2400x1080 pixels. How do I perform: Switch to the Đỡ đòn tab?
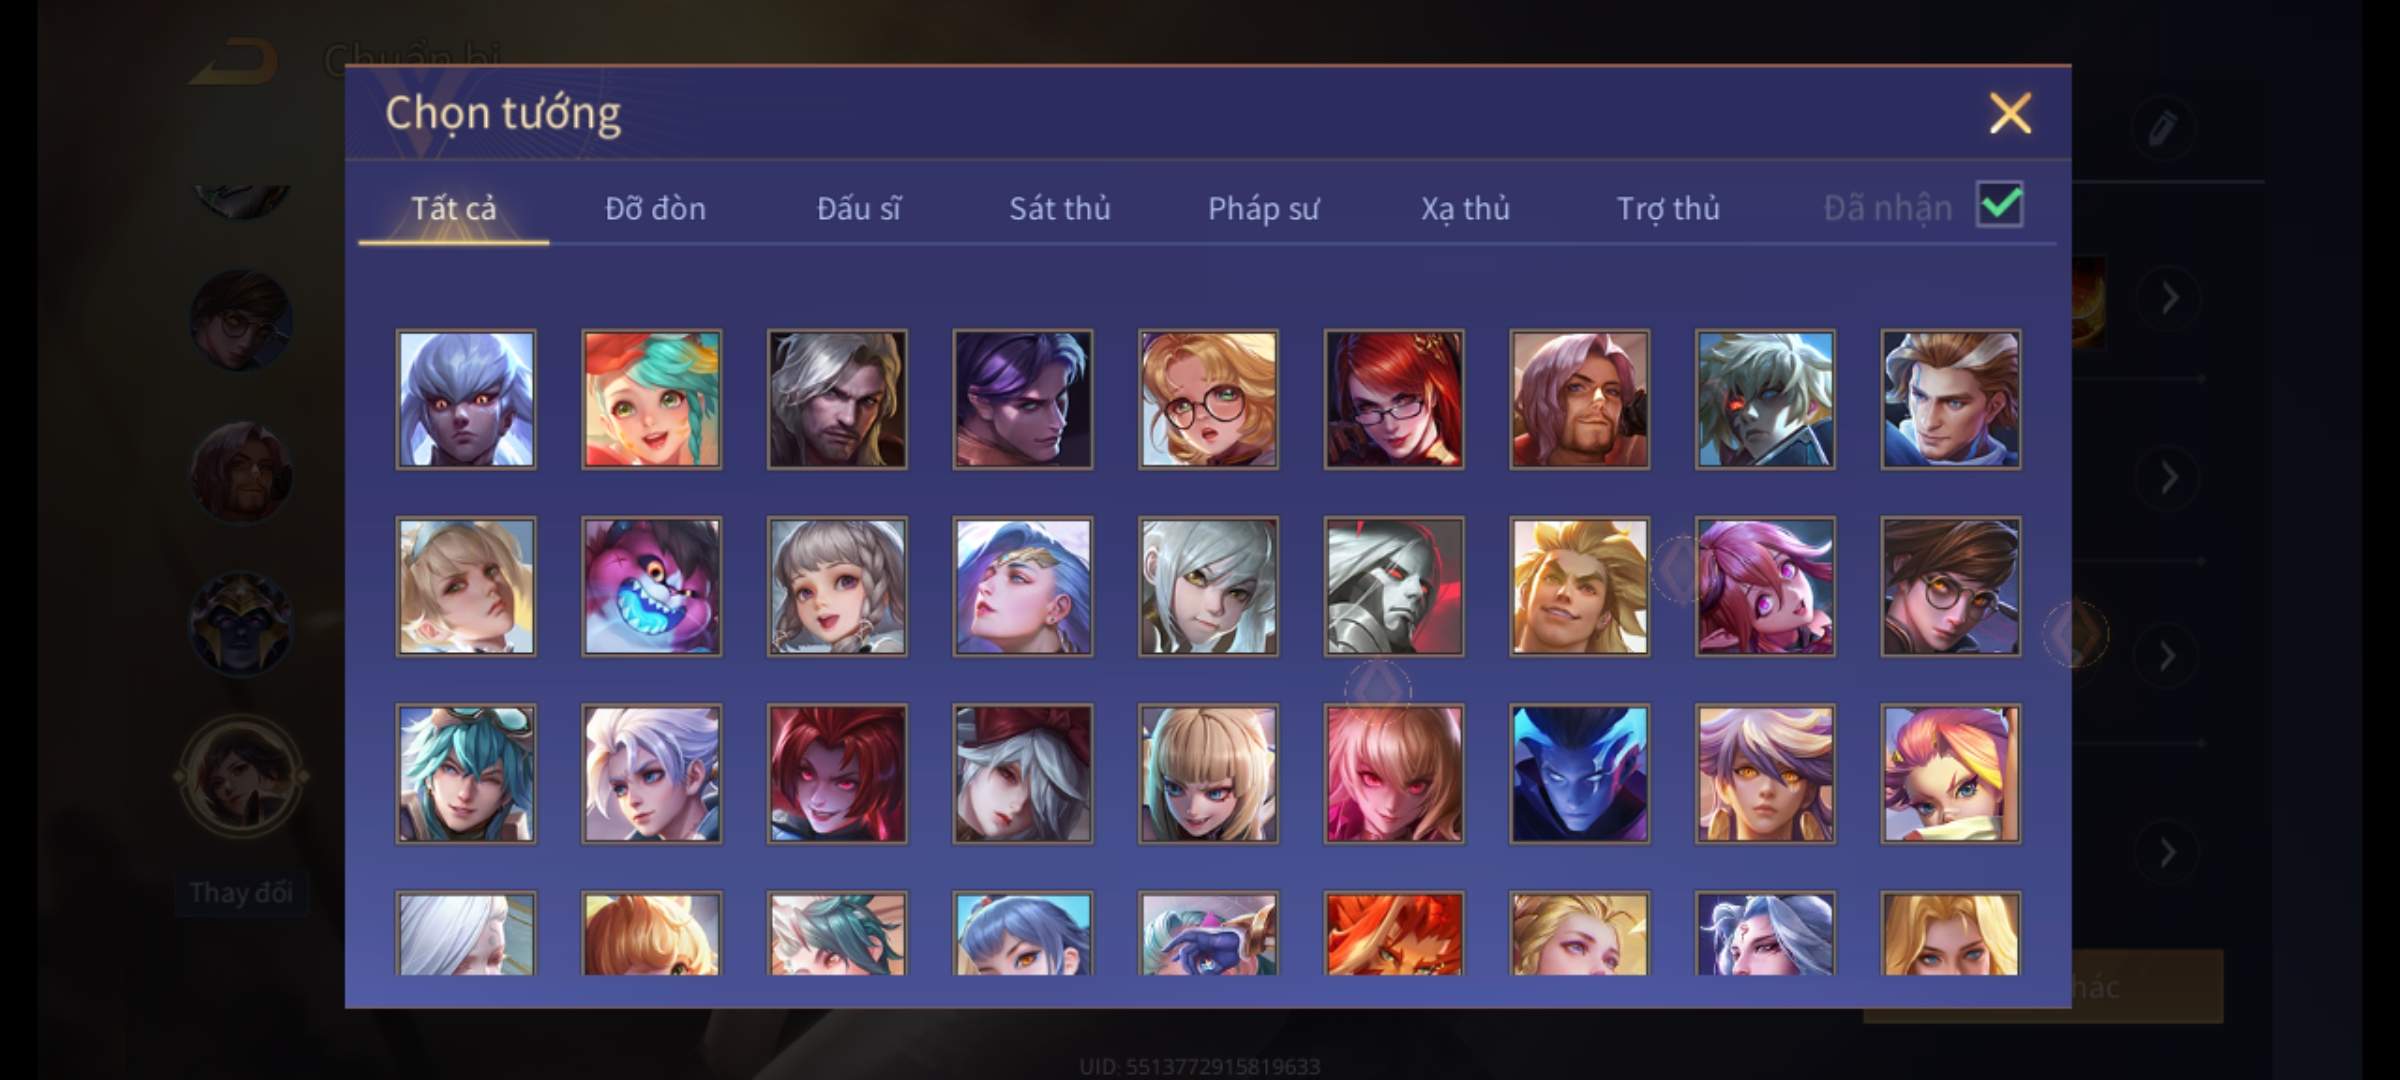pos(655,208)
